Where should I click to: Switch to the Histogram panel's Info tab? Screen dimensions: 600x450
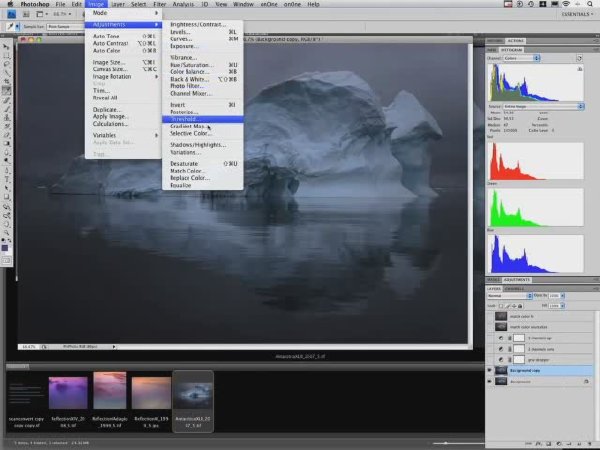492,50
